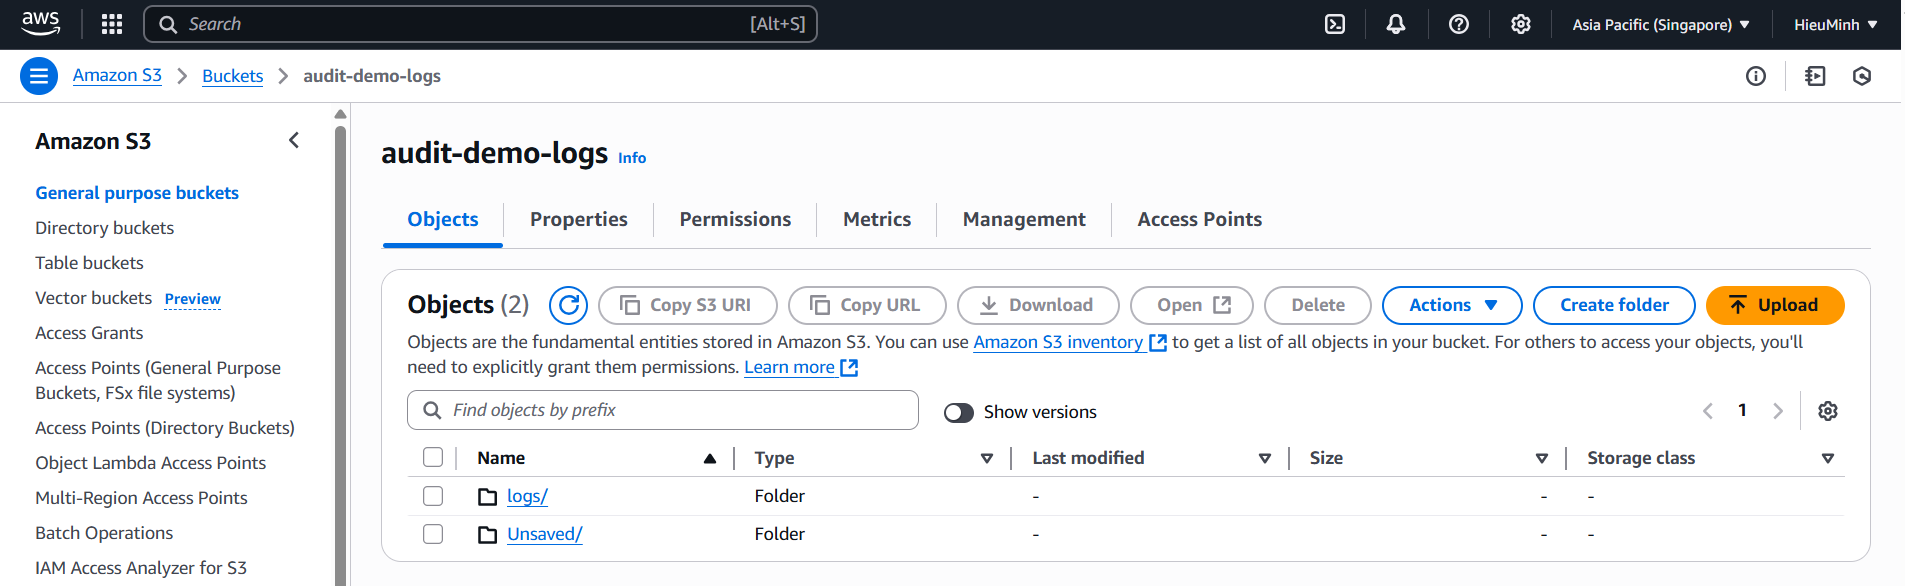Click the external link icon after Learn more
The width and height of the screenshot is (1905, 586).
point(849,368)
